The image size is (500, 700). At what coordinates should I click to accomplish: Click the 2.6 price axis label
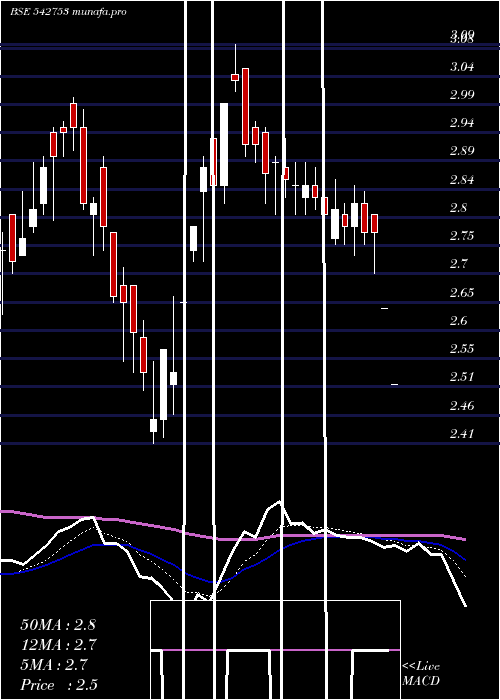459,321
